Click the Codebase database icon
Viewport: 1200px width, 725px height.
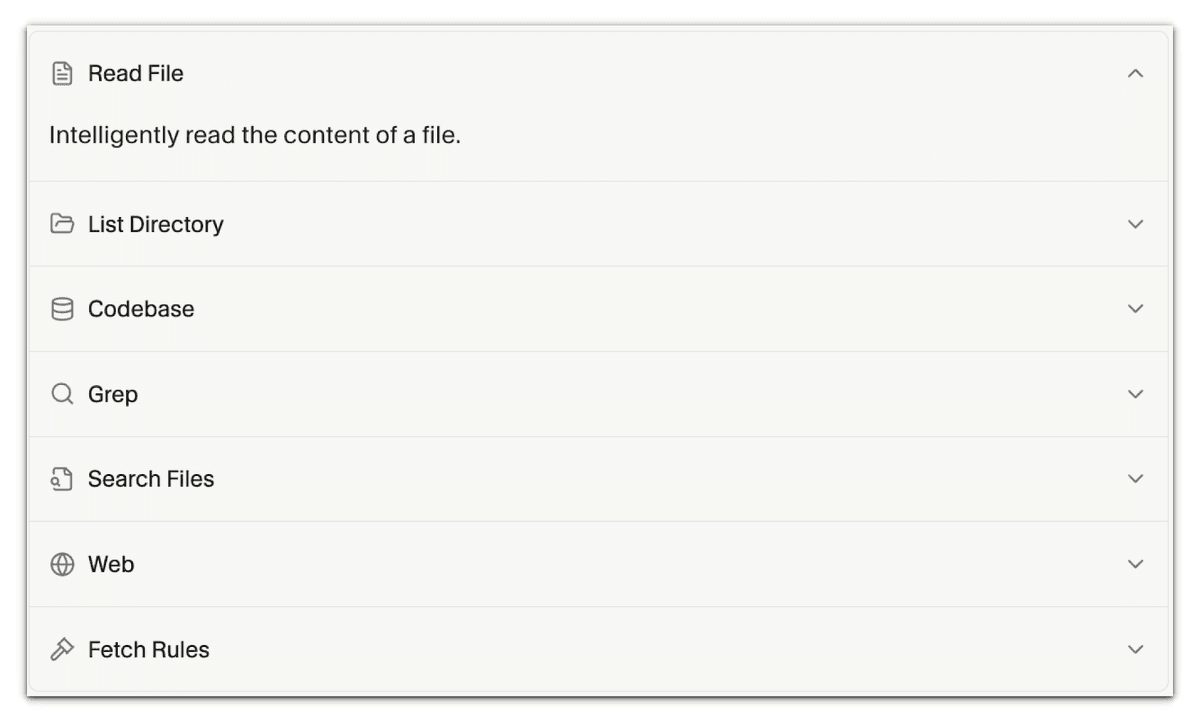click(x=62, y=310)
